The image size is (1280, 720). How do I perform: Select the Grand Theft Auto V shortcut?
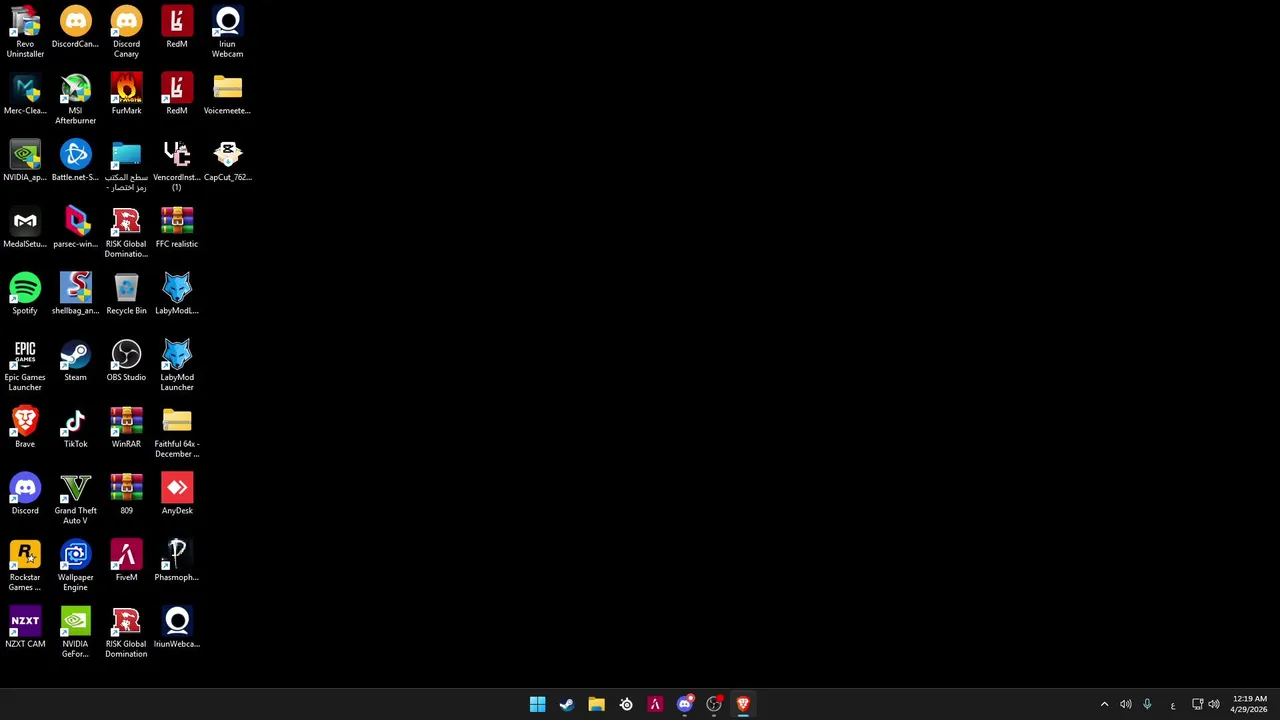coord(75,499)
